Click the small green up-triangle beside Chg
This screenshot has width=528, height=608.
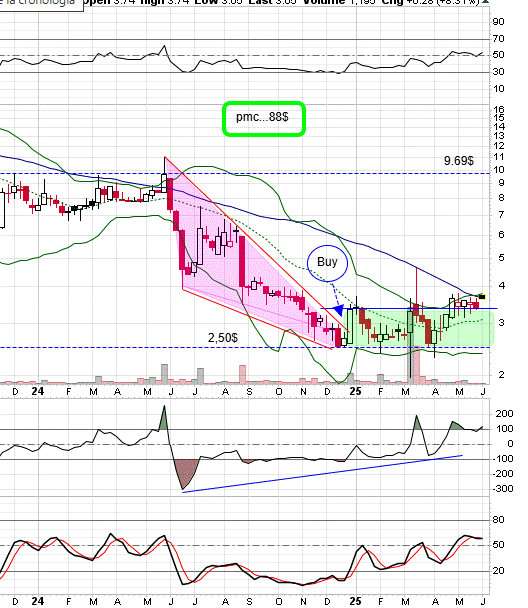(x=485, y=2)
